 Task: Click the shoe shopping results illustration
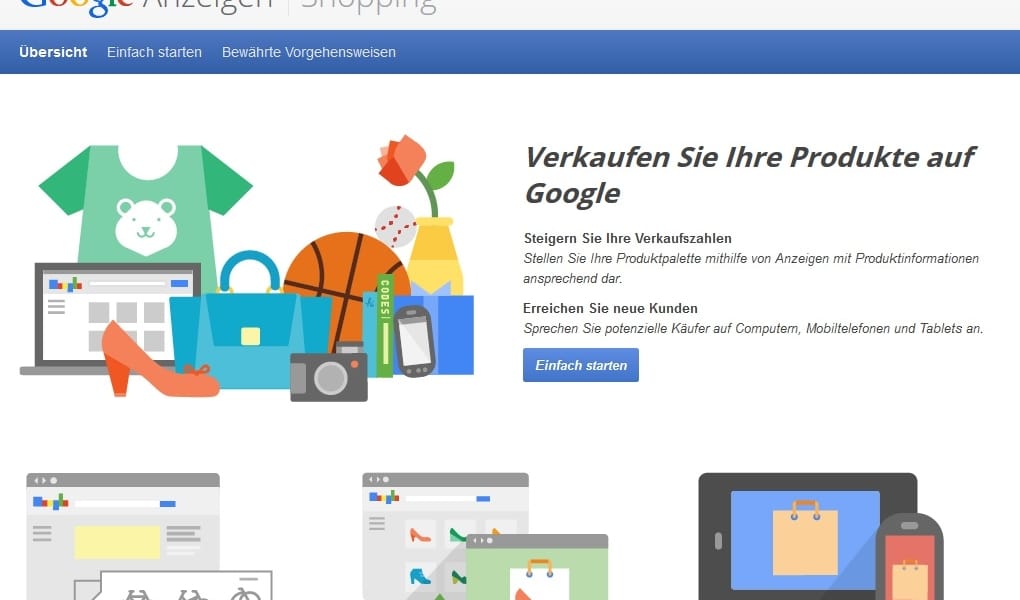(485, 536)
